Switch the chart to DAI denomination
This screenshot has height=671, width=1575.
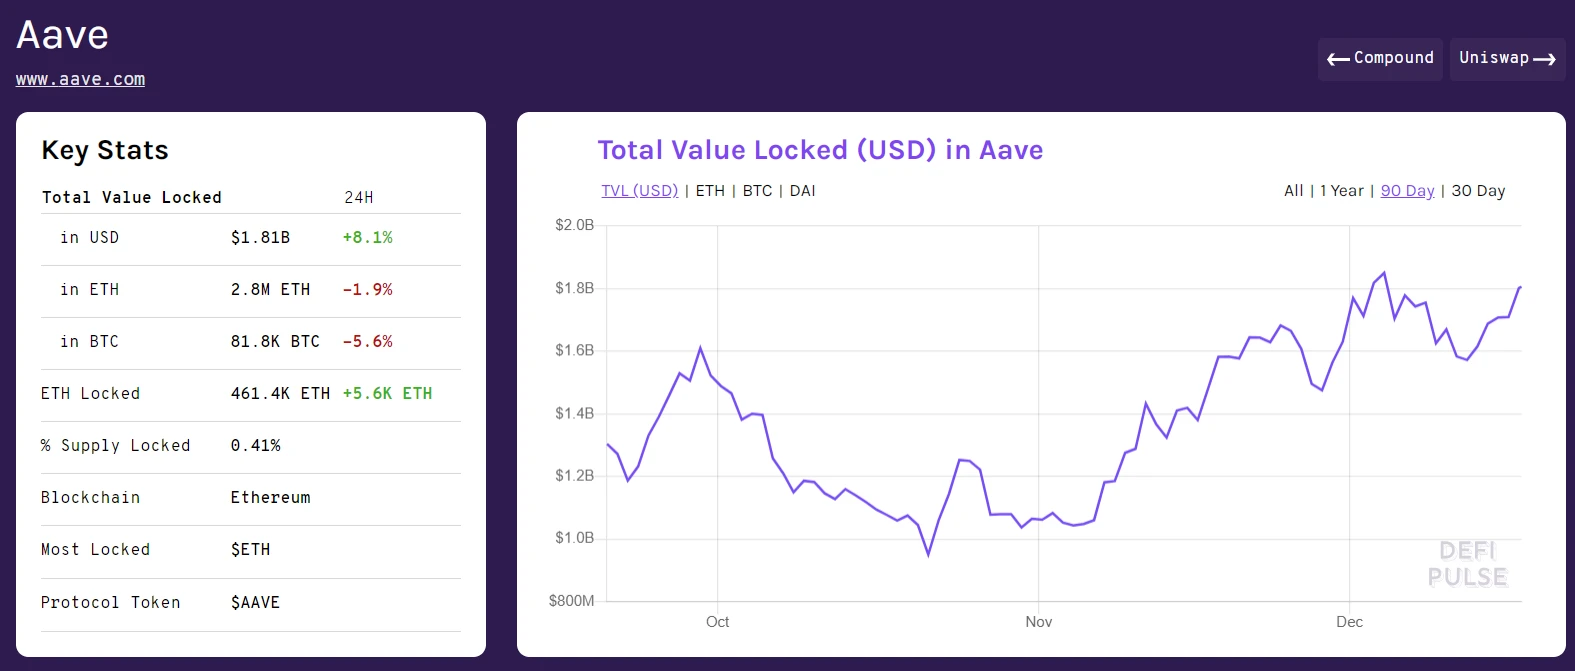(802, 190)
